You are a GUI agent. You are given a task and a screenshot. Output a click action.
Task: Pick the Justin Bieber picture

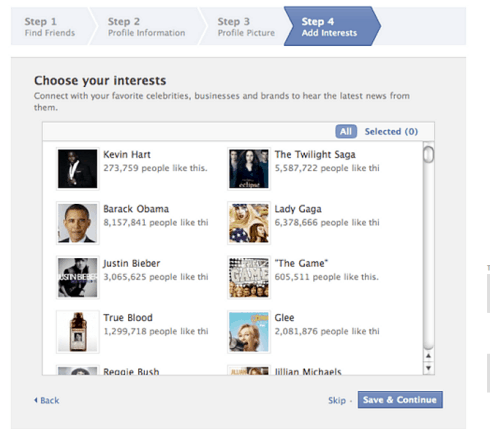pyautogui.click(x=78, y=277)
